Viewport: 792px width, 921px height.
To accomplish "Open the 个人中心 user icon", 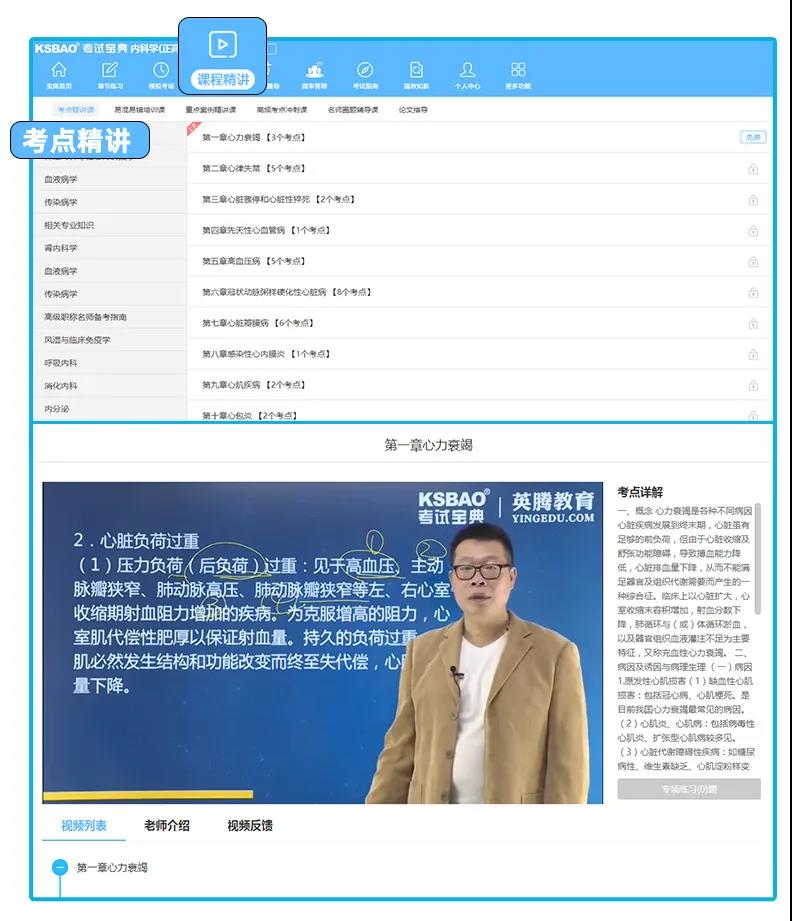I will pos(467,70).
